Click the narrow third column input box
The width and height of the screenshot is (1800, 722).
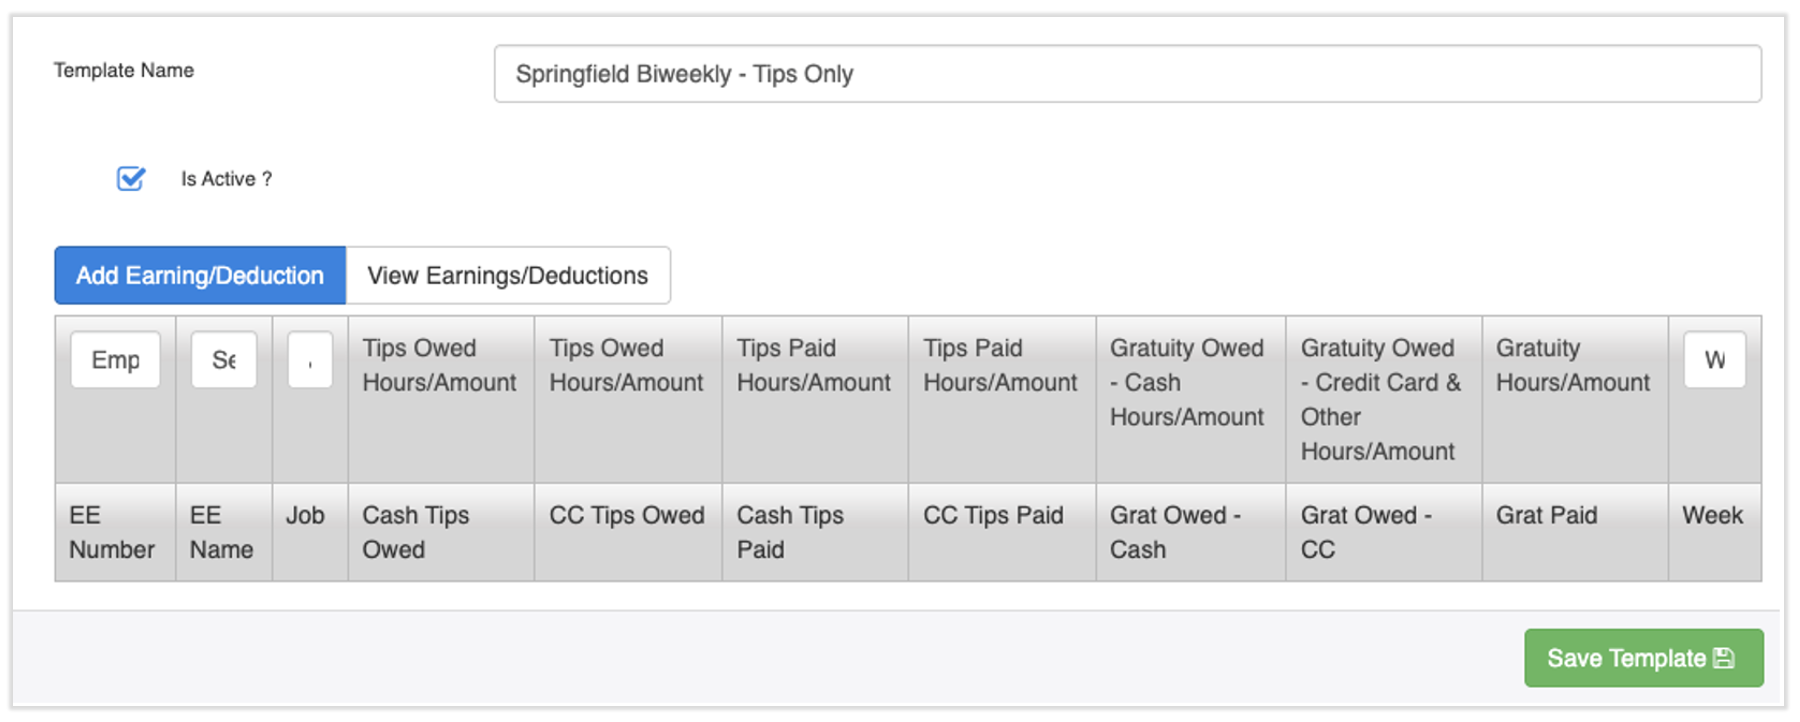tap(310, 360)
